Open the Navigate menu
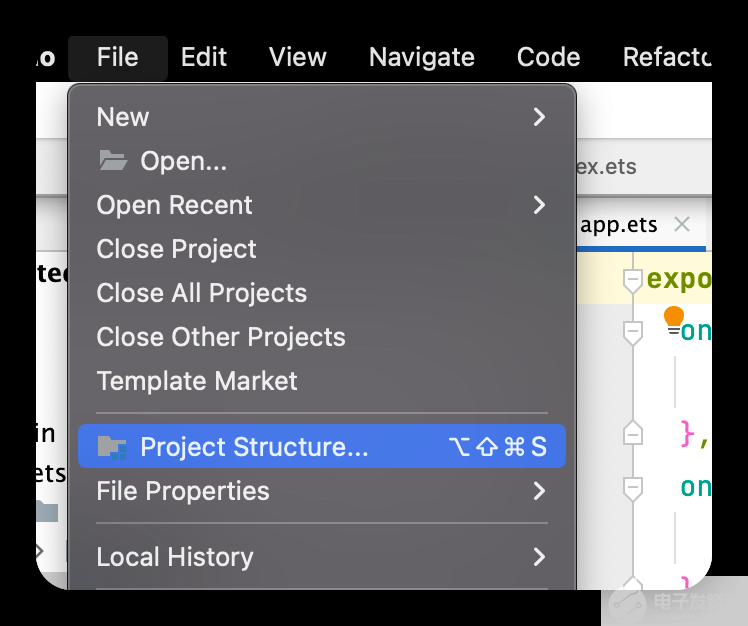The image size is (748, 626). 421,57
